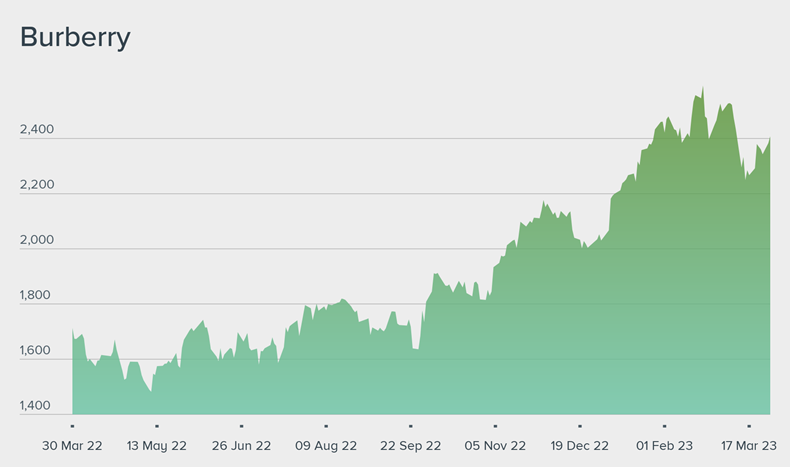Click the 2,400 y-axis label

tap(37, 129)
